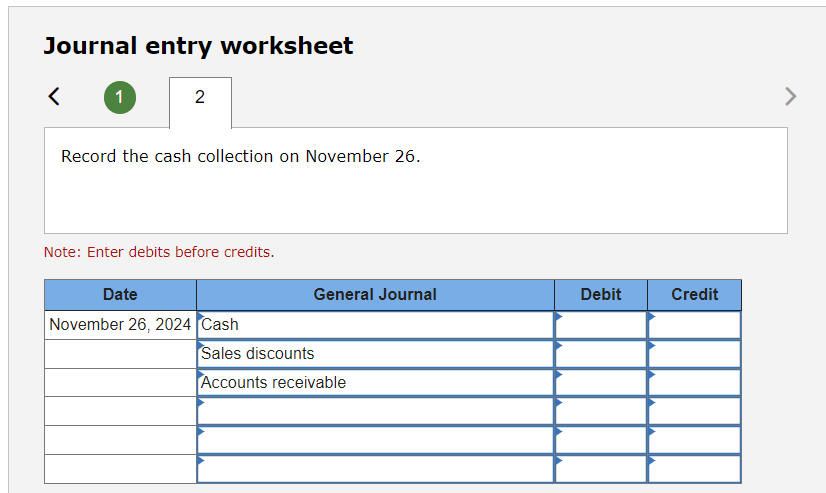Click the 'Enter debits before credits' note
This screenshot has height=493, width=826.
(159, 252)
